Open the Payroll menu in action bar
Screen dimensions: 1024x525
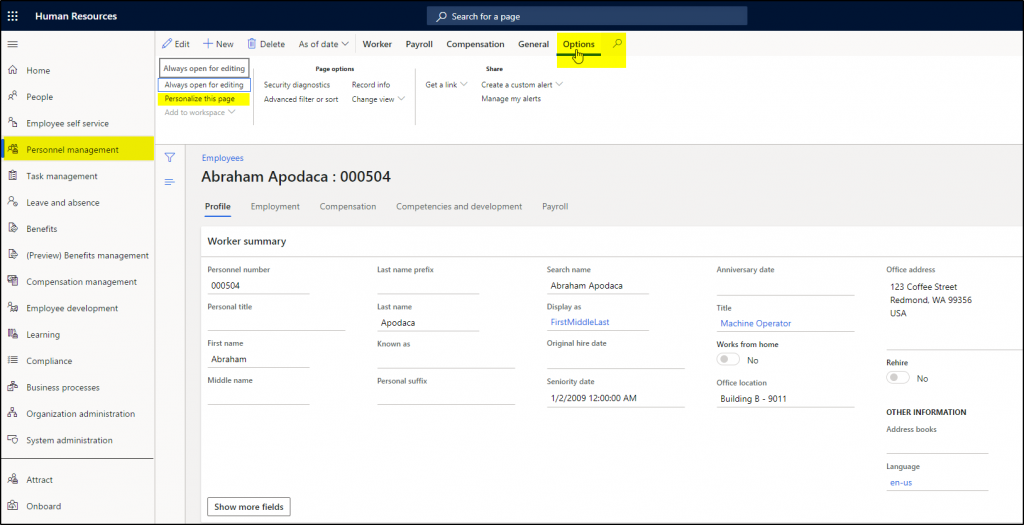(x=419, y=44)
